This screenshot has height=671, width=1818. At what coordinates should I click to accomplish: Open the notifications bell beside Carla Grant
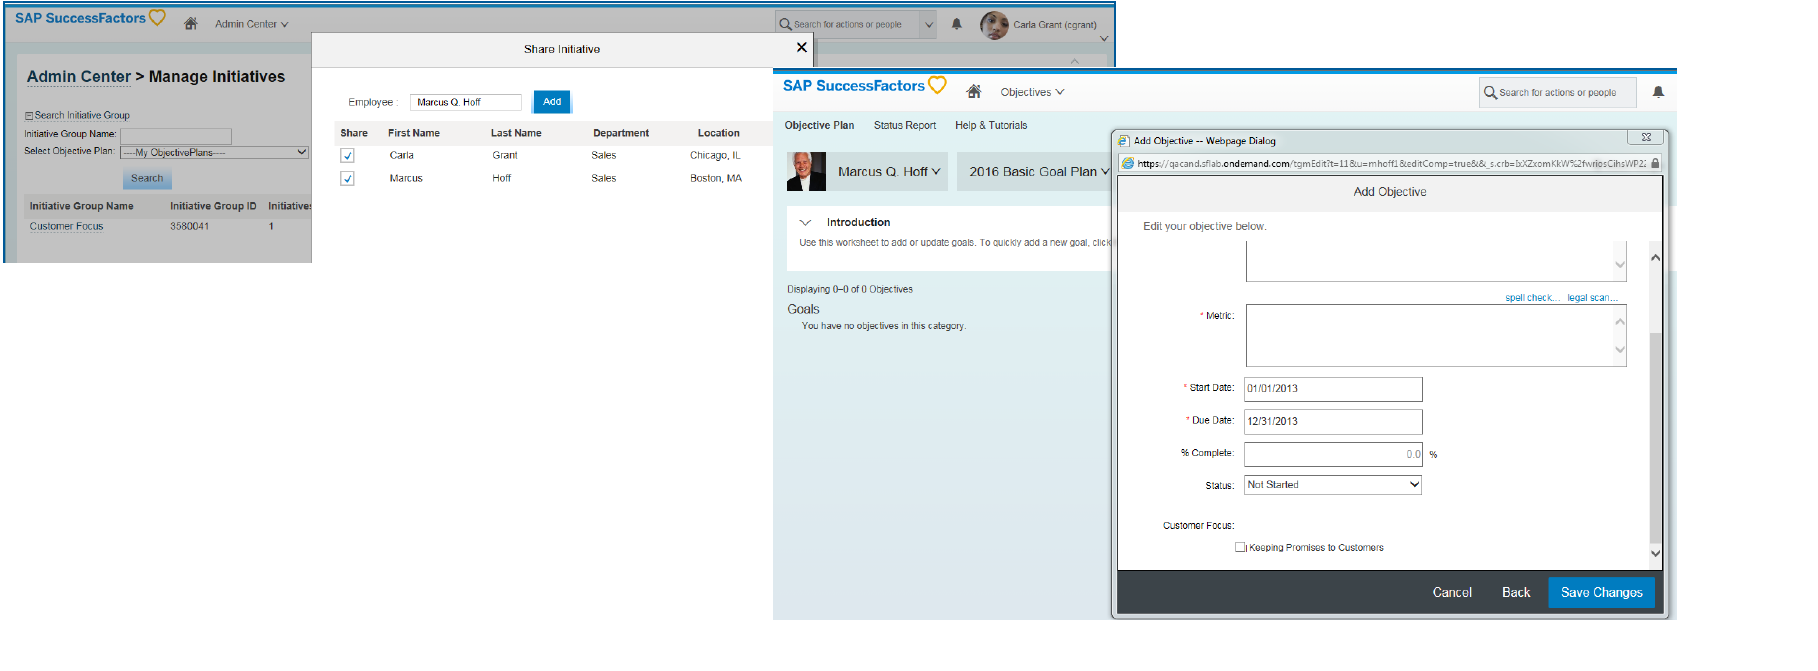pyautogui.click(x=957, y=24)
